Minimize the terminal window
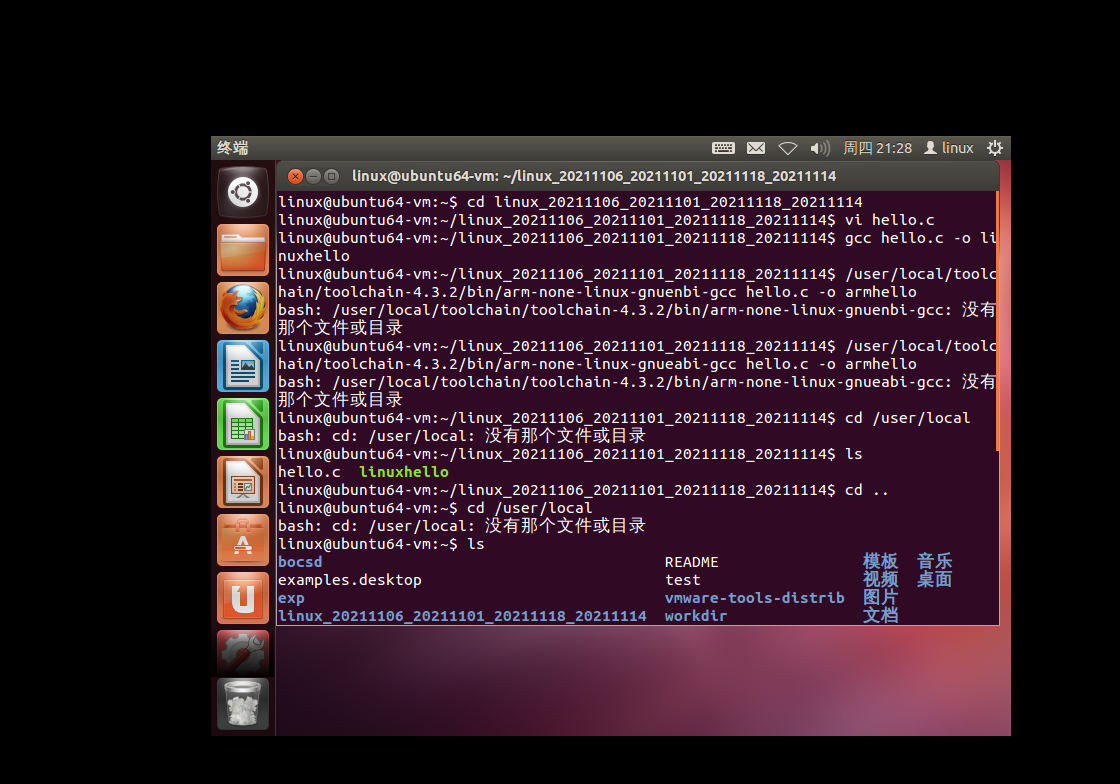Viewport: 1120px width, 784px height. tap(313, 176)
